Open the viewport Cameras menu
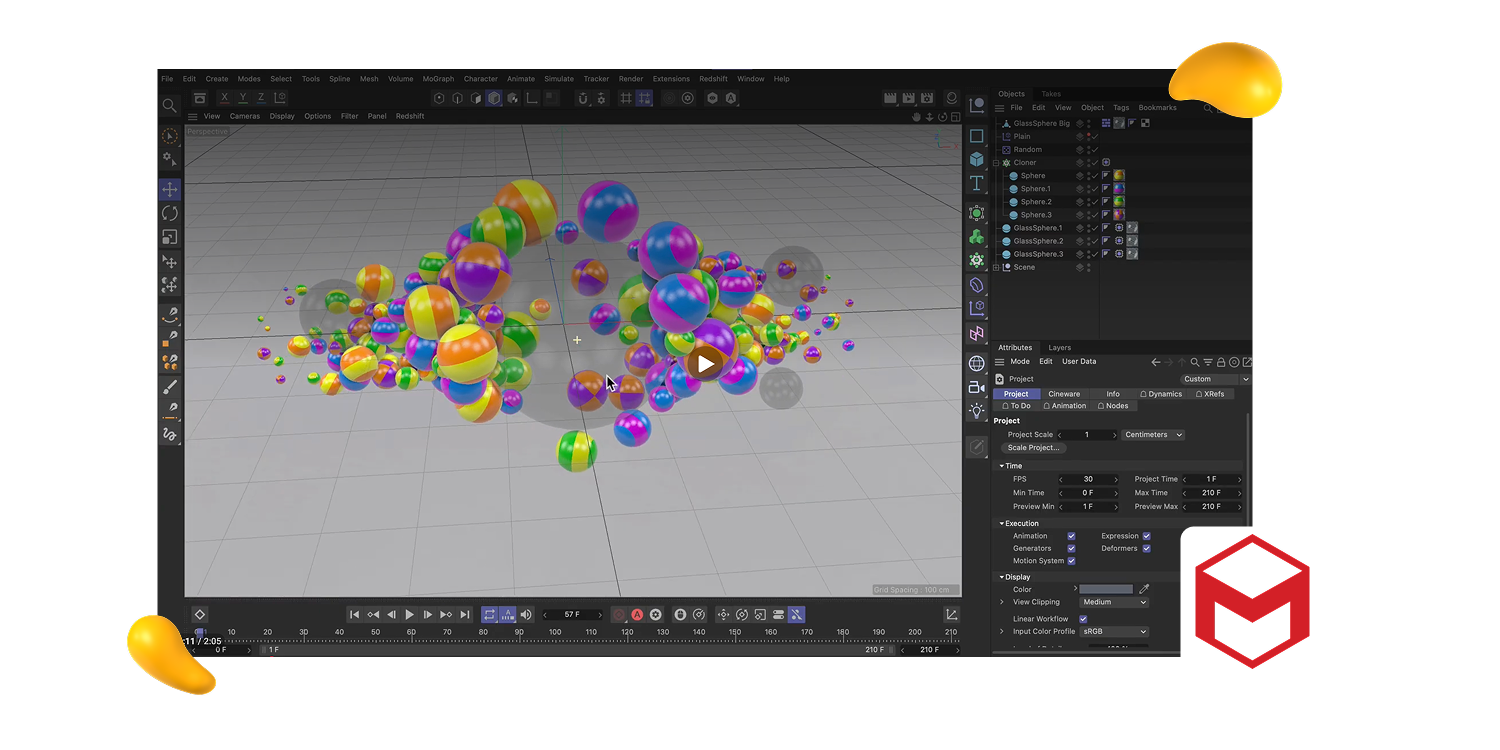The image size is (1500, 750). pyautogui.click(x=245, y=116)
